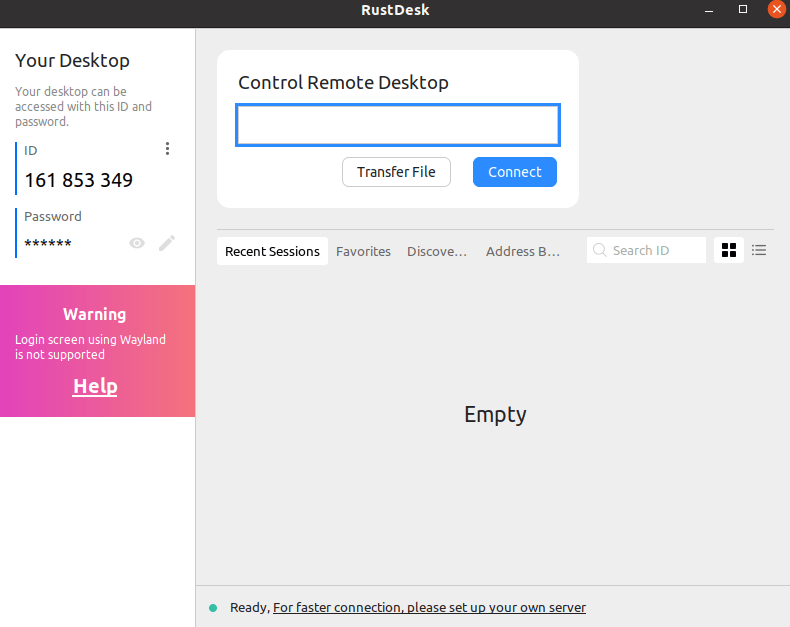Click the Wayland not supported warning text
Image resolution: width=790 pixels, height=627 pixels.
pyautogui.click(x=90, y=347)
